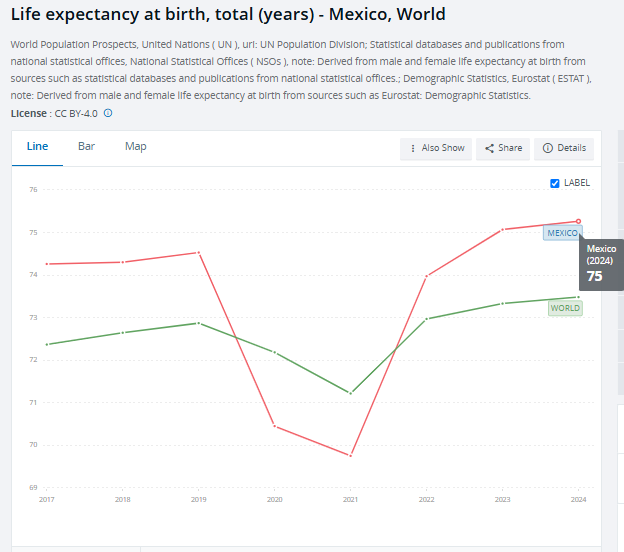Screen dimensions: 624x552
Task: Click the Share button
Action: [x=503, y=148]
